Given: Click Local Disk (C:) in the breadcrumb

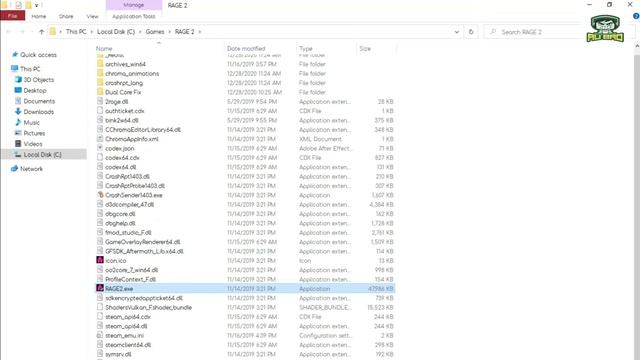Looking at the screenshot, I should tap(116, 31).
